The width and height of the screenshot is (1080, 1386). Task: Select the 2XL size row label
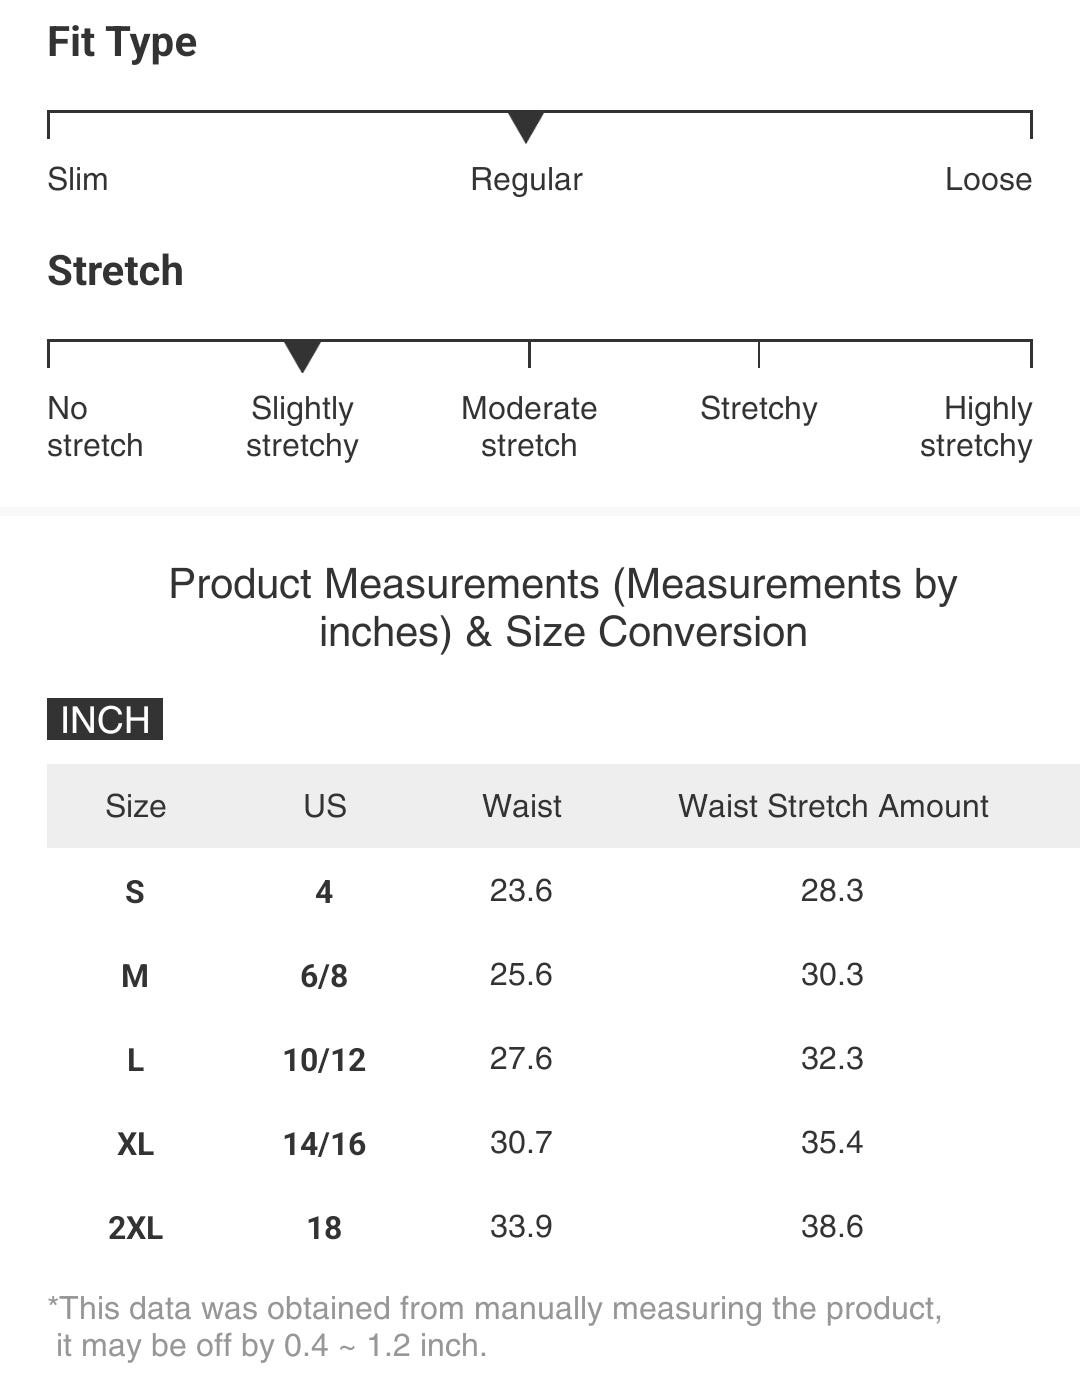[136, 1228]
